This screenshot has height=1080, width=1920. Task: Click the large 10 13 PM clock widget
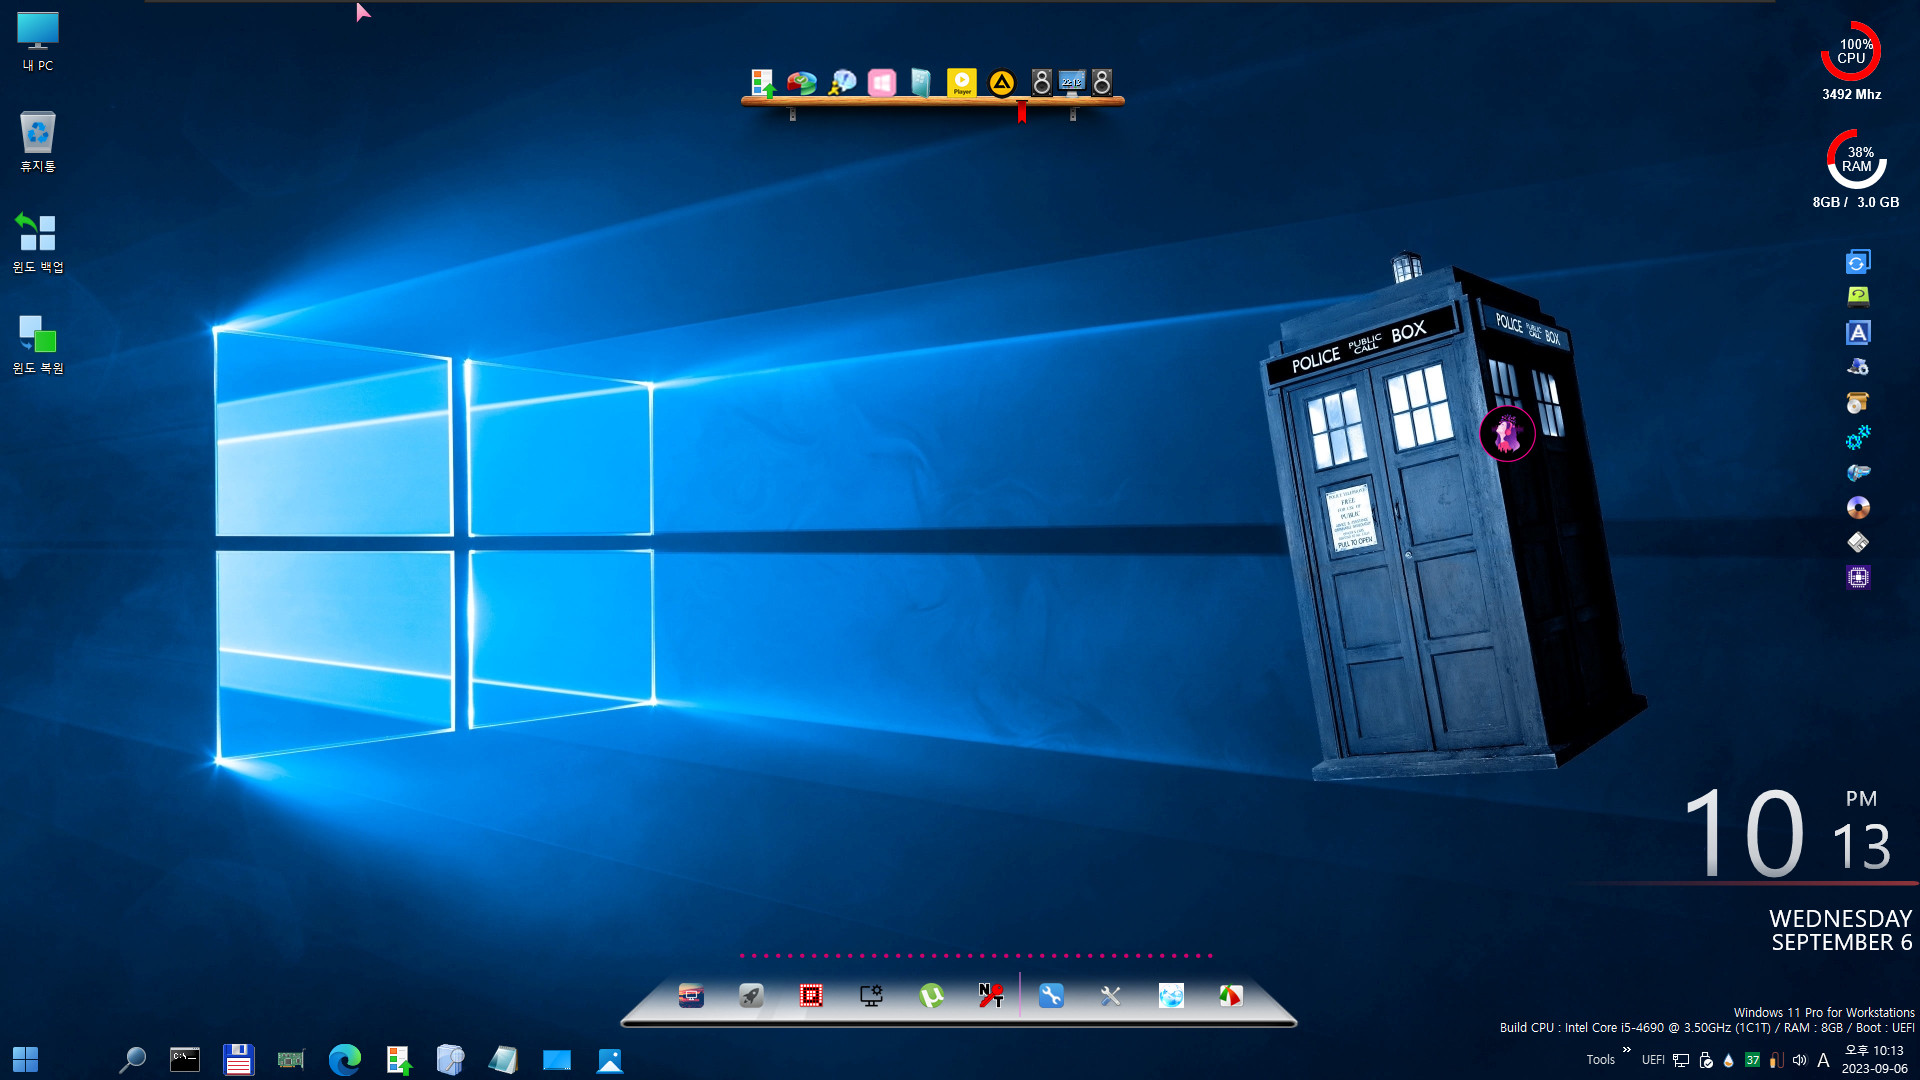(1789, 832)
